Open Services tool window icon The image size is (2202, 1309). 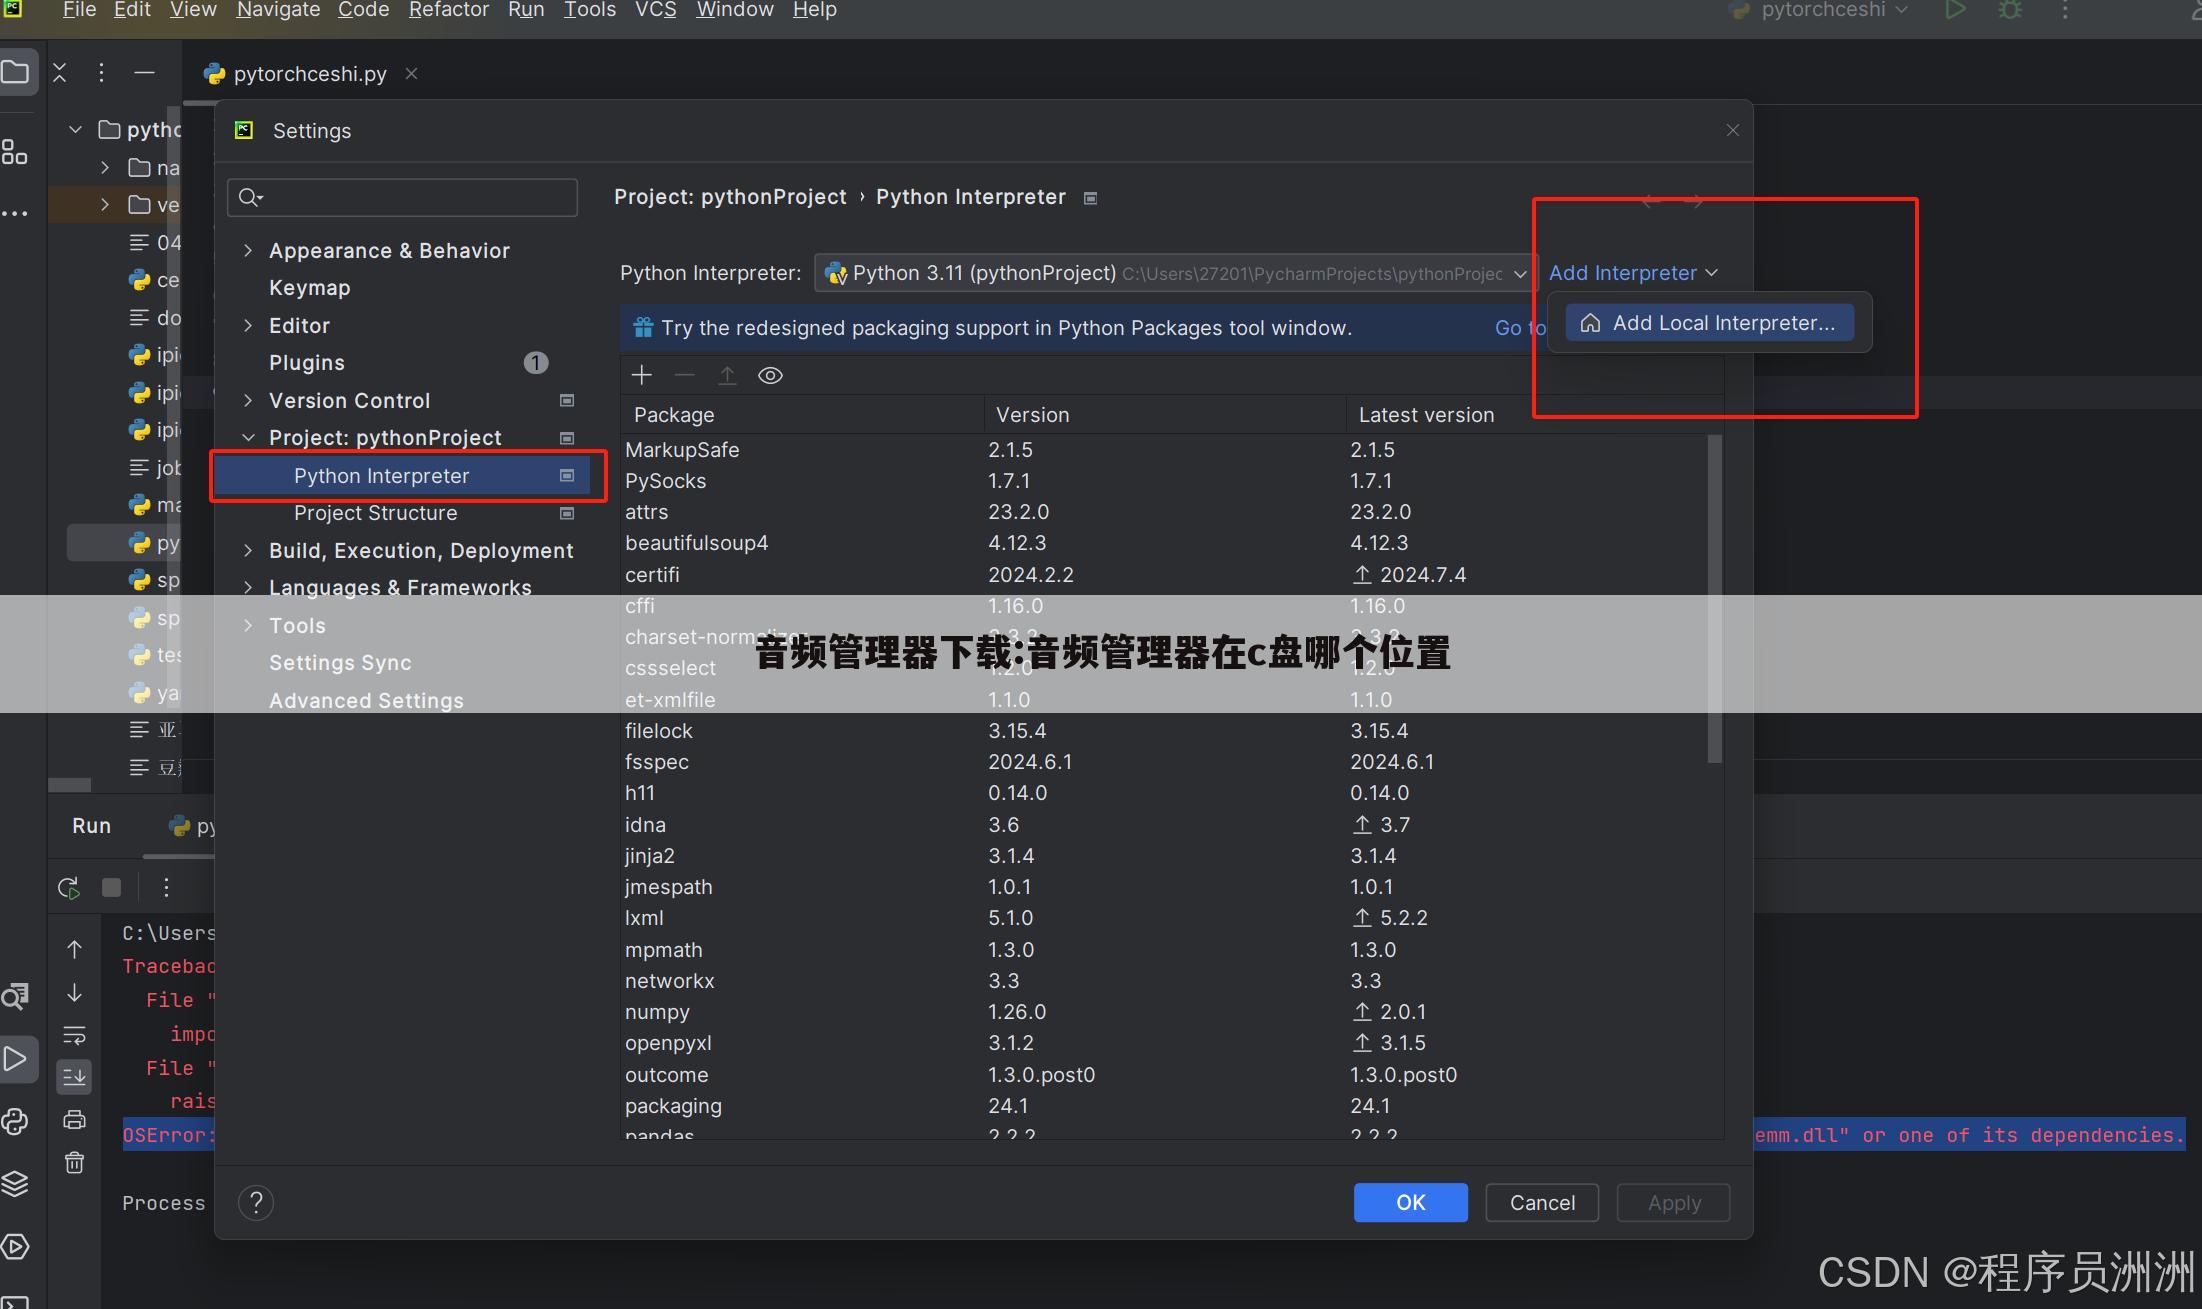click(x=15, y=1246)
